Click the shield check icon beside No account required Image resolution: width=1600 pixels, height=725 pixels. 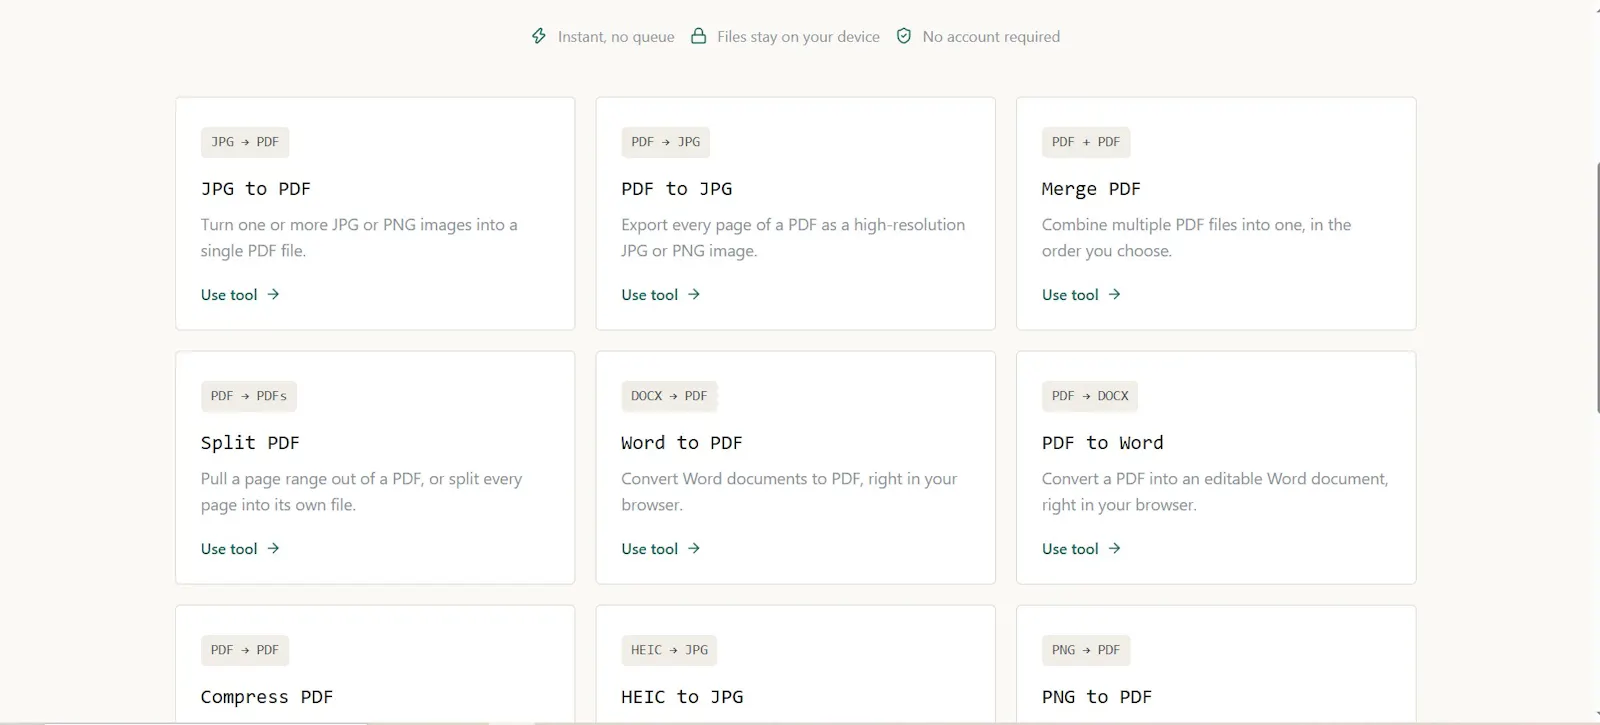tap(904, 36)
